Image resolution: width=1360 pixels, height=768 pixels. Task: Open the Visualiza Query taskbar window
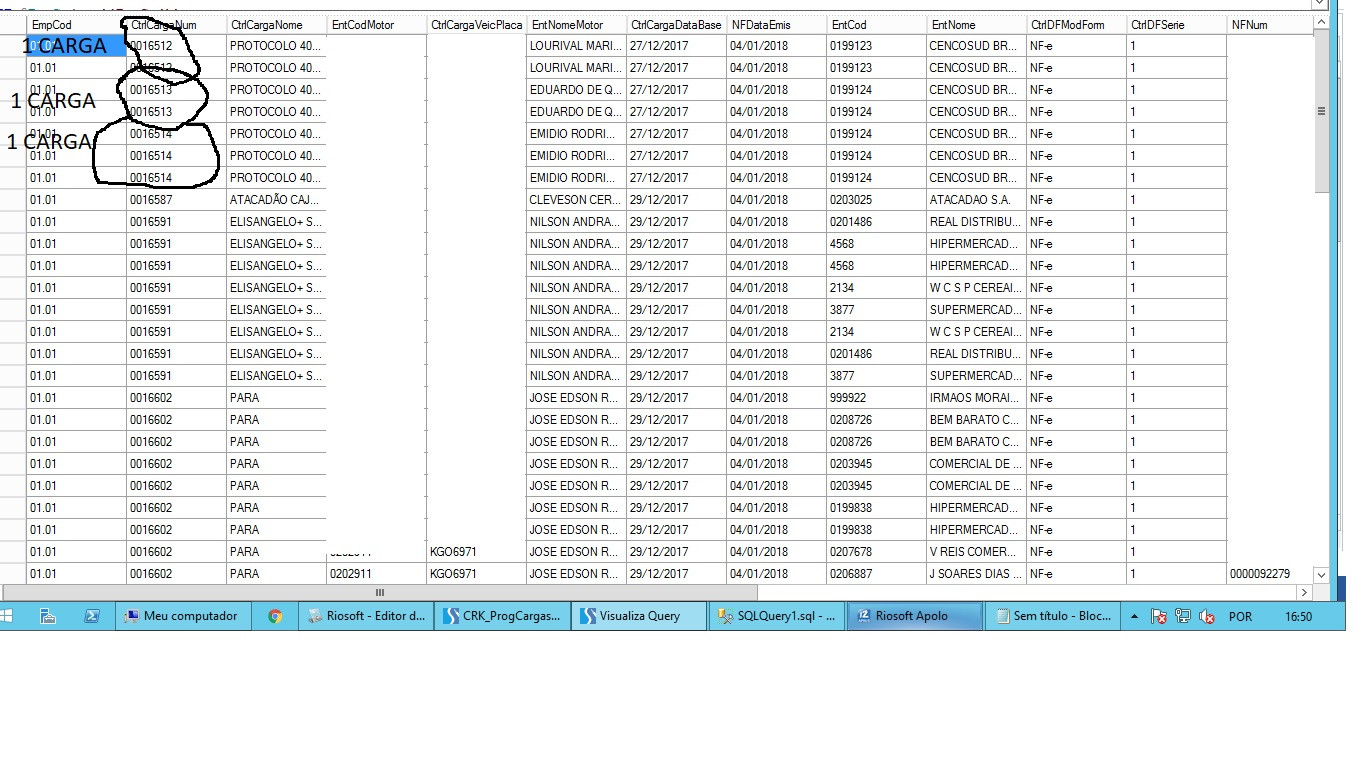(x=639, y=616)
